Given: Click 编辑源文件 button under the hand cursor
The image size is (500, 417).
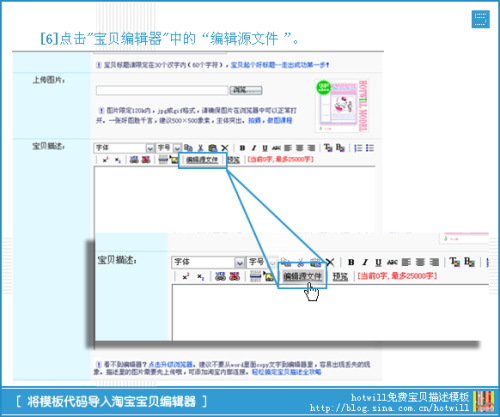Looking at the screenshot, I should pos(302,276).
